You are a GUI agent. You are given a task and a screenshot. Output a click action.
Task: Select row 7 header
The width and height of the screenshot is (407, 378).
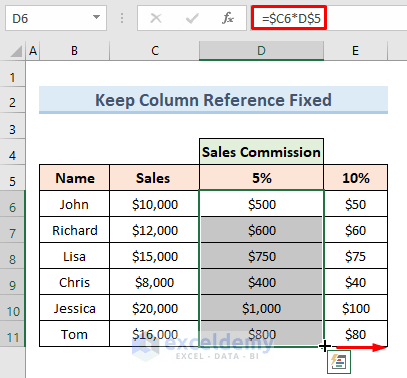point(13,230)
